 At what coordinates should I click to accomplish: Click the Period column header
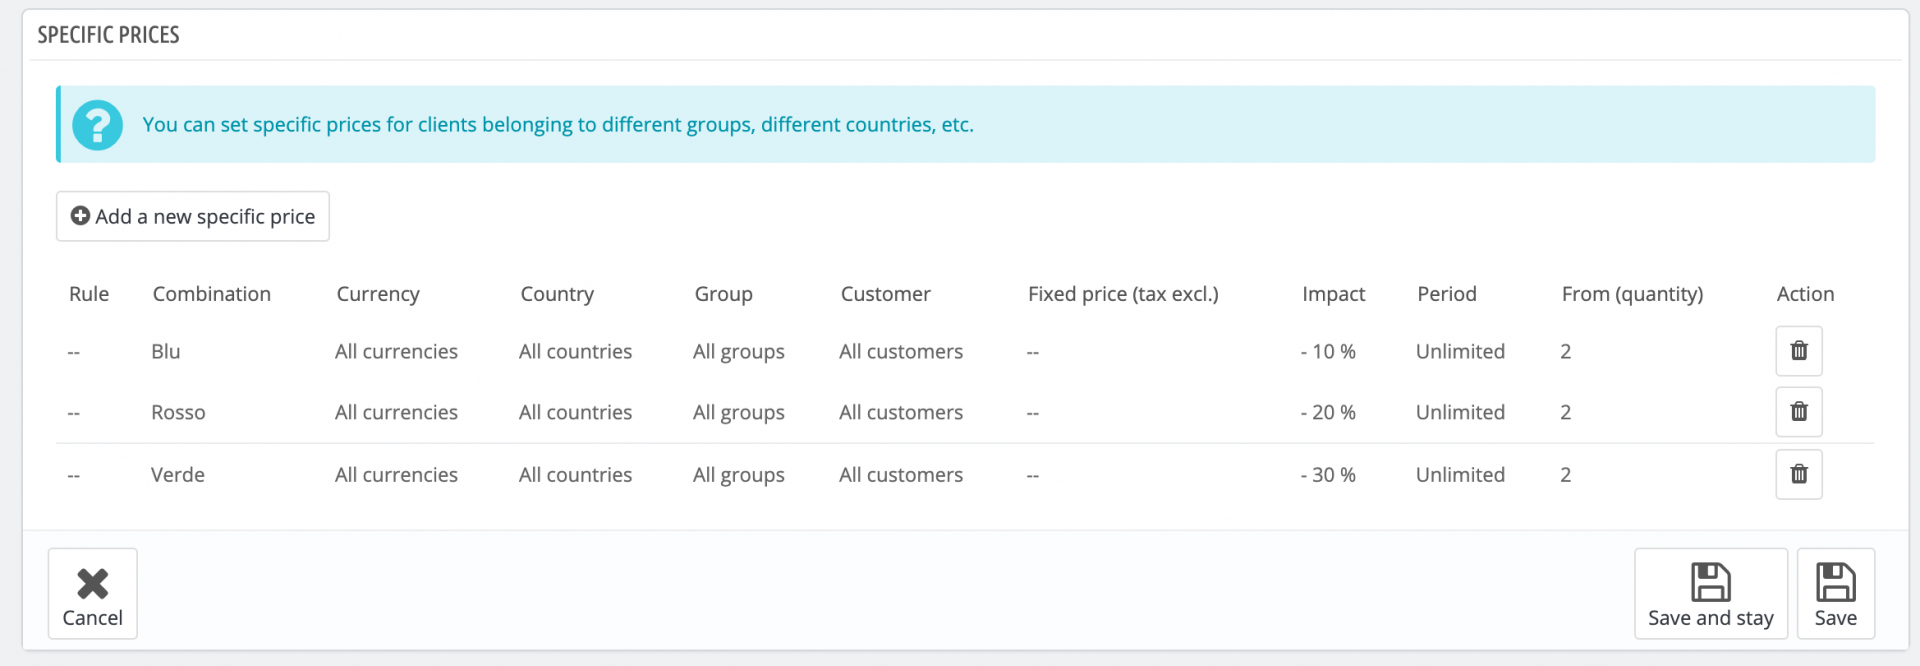(1446, 294)
